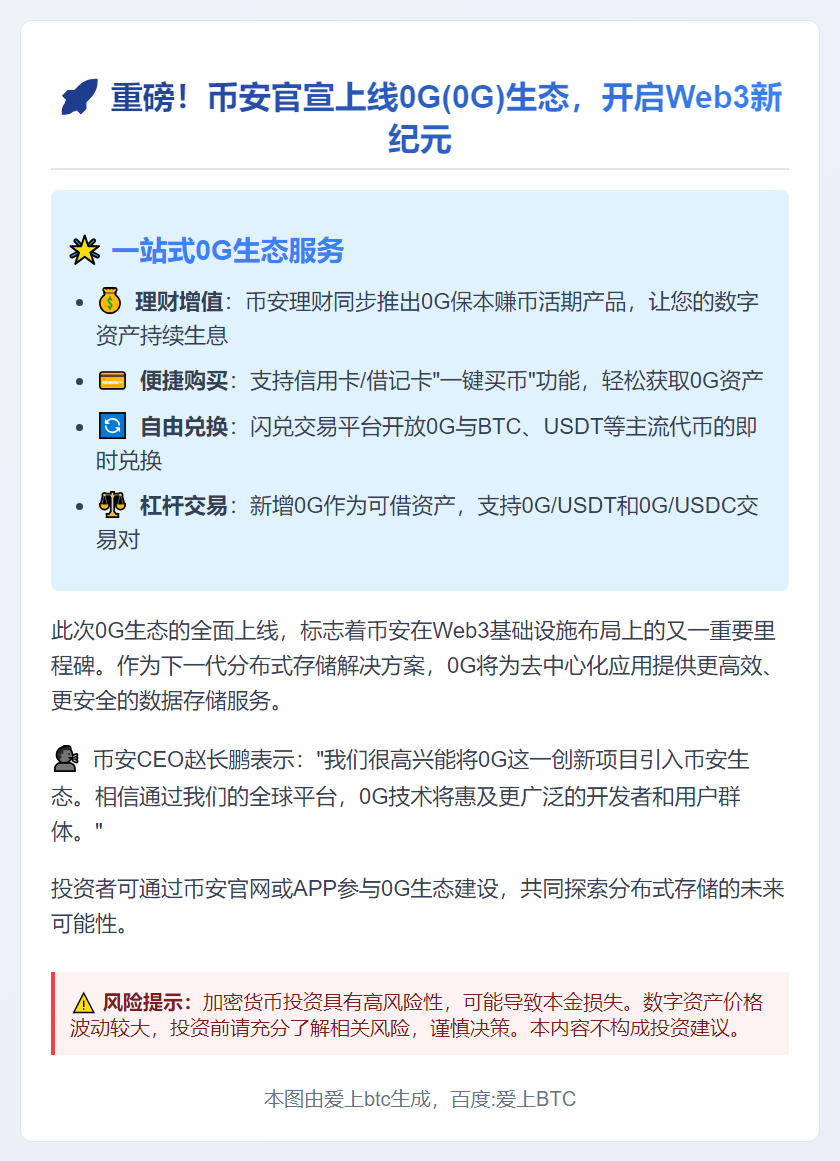The width and height of the screenshot is (840, 1161).
Task: Click the yellow warning triangle icon
Action: click(x=84, y=1003)
